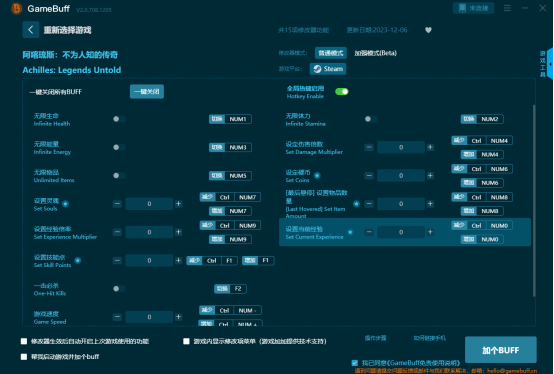
Task: Click the star icon beside Set Souls
Action: click(65, 204)
